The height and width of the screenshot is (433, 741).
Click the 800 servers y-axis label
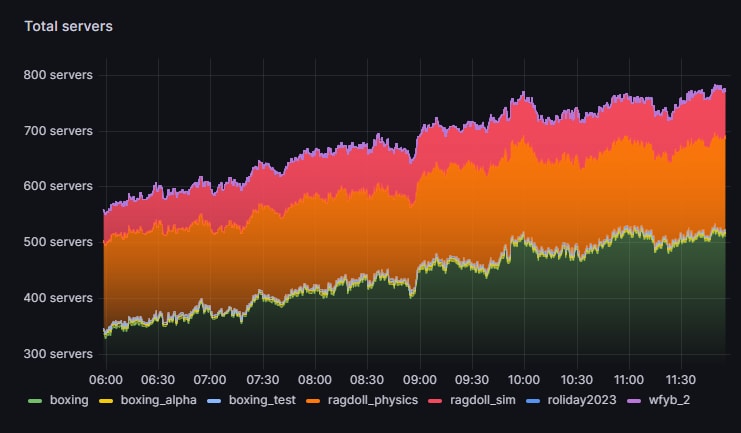[57, 75]
